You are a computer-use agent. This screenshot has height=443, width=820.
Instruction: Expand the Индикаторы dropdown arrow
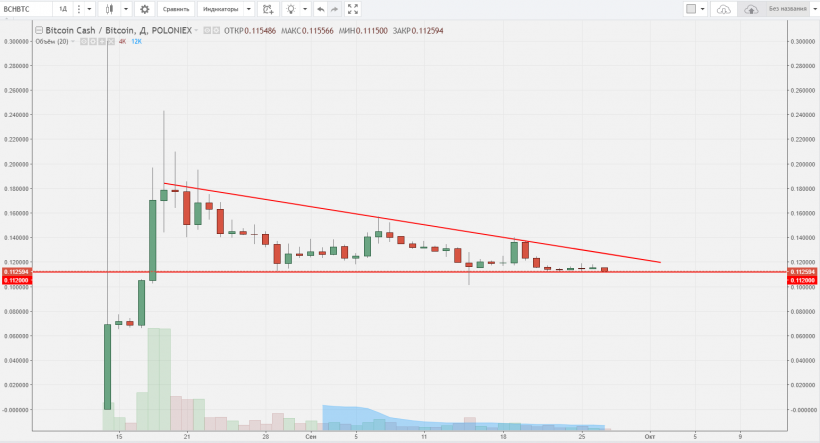(249, 9)
